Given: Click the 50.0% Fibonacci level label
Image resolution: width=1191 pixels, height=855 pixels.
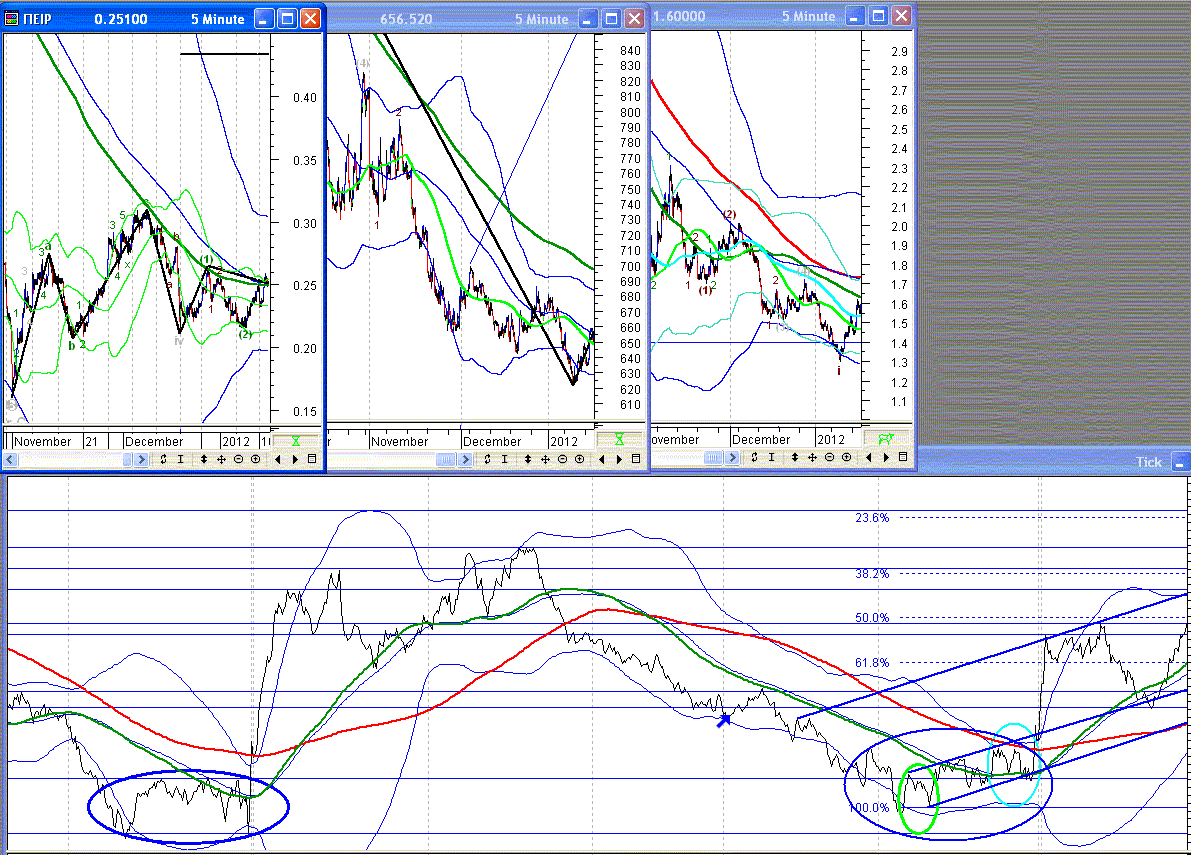Looking at the screenshot, I should coord(872,618).
